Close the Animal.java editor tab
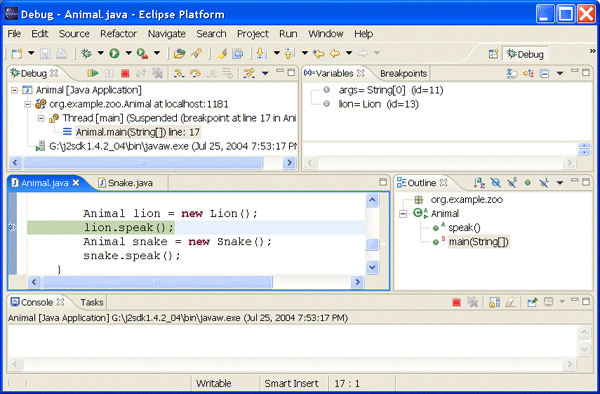 coord(76,183)
